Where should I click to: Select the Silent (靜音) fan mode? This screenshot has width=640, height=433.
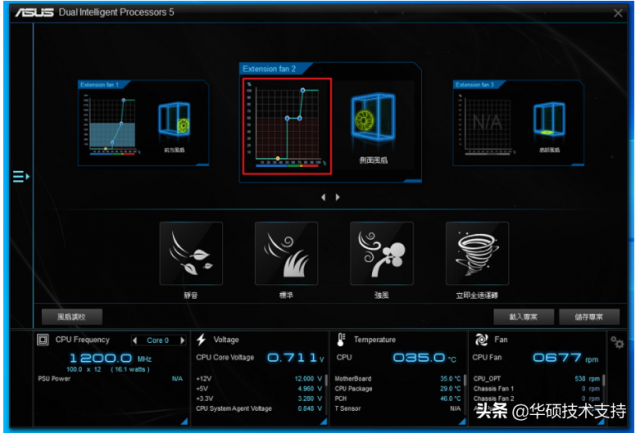(x=191, y=253)
